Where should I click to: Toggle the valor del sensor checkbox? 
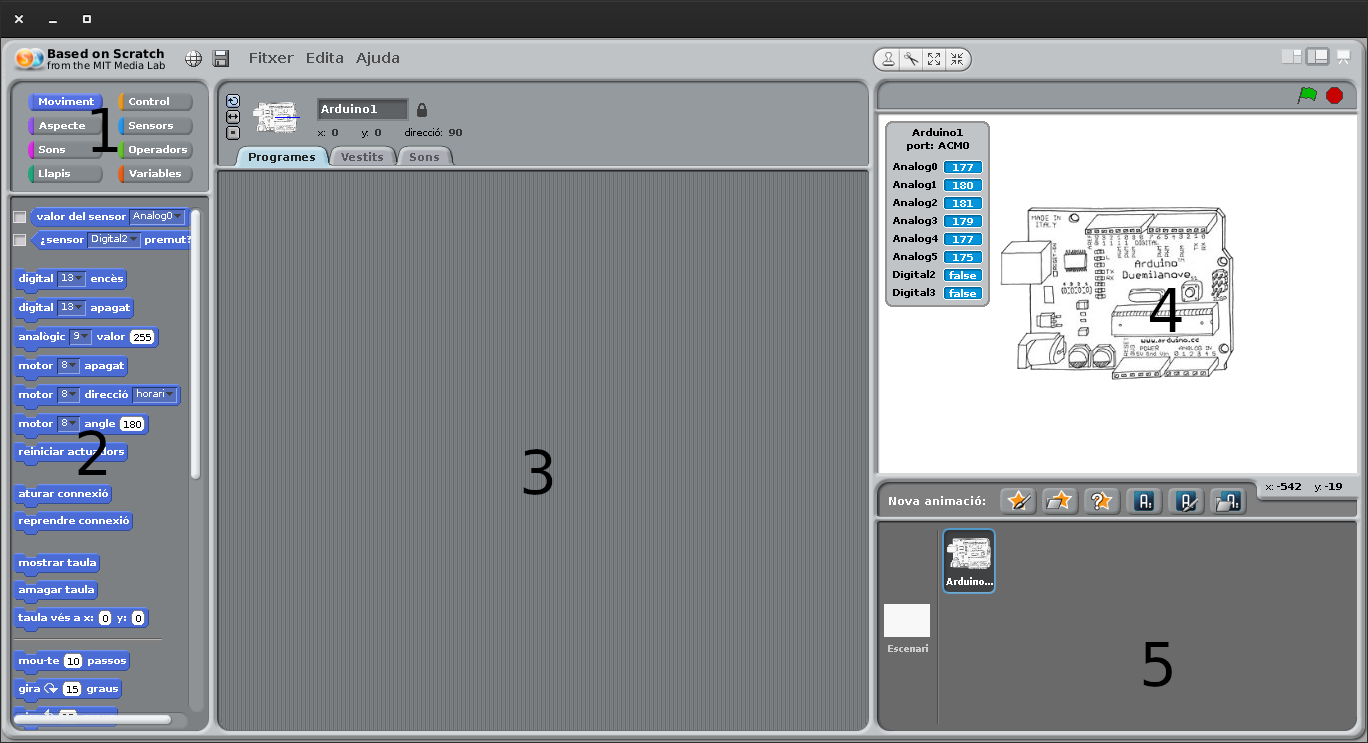point(20,217)
